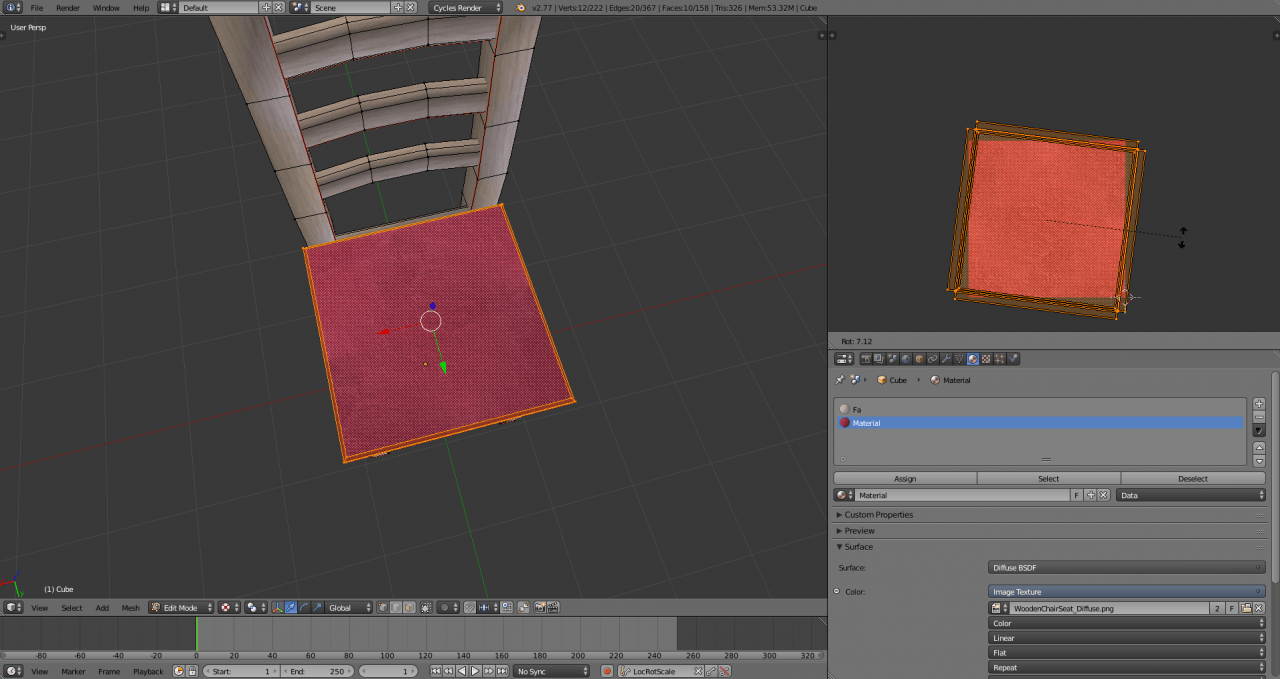Open the Modifiers wrench properties tab
The height and width of the screenshot is (679, 1280).
pyautogui.click(x=946, y=359)
